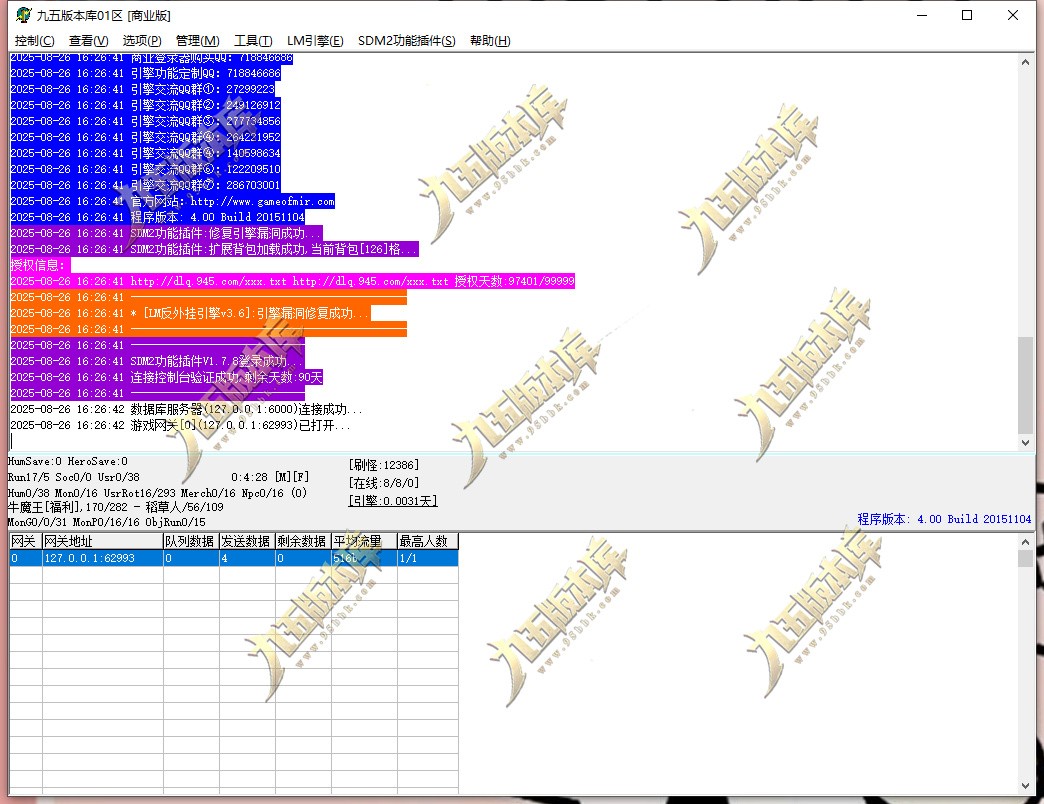1044x804 pixels.
Task: Click log line 扩展背包加载成功,当前背包[126]格
Action: [214, 249]
